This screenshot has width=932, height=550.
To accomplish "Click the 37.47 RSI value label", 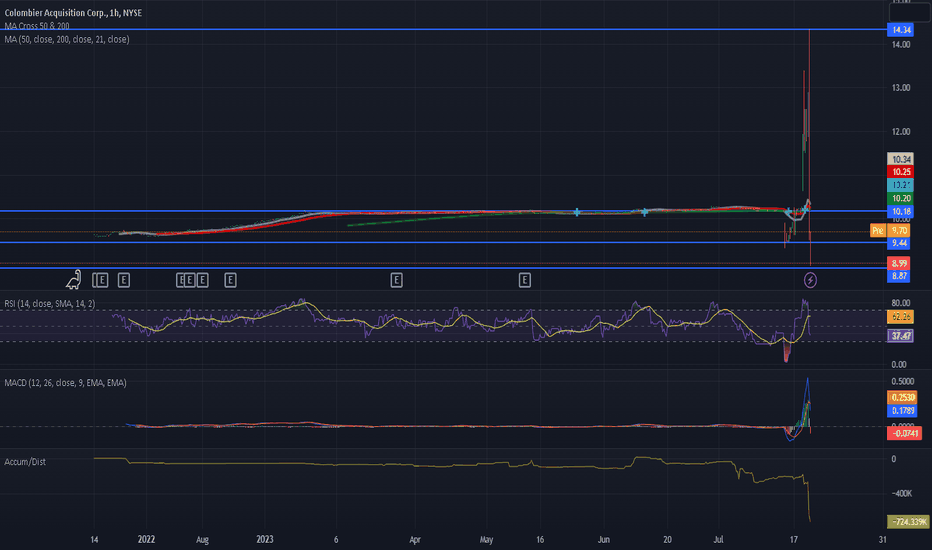I will click(x=901, y=336).
